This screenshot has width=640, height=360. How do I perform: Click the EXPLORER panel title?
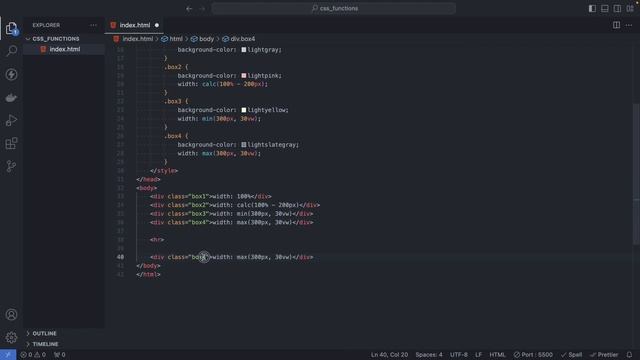(46, 25)
